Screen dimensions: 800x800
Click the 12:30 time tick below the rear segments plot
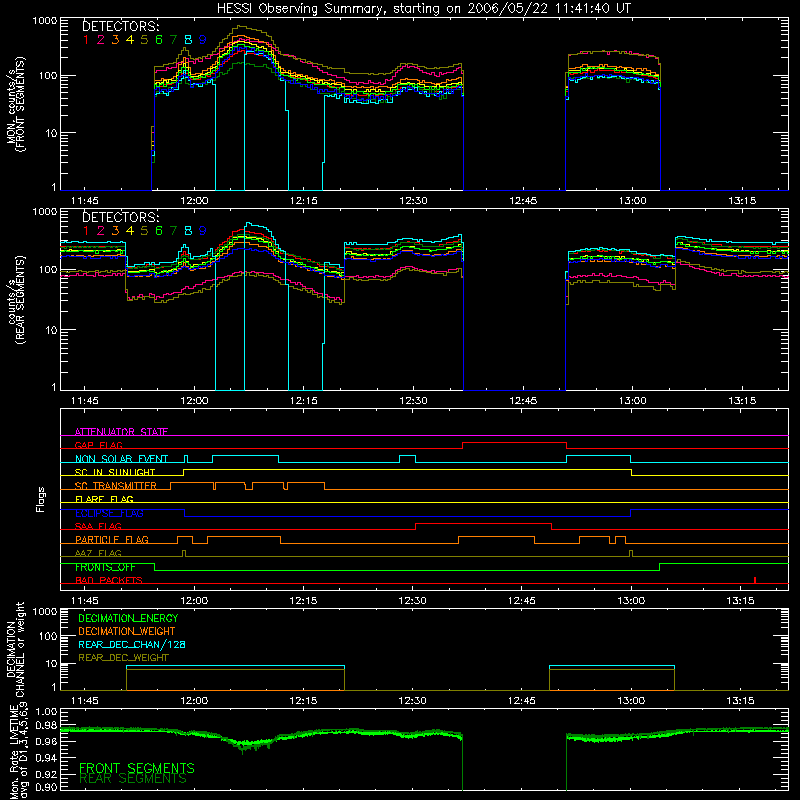413,401
